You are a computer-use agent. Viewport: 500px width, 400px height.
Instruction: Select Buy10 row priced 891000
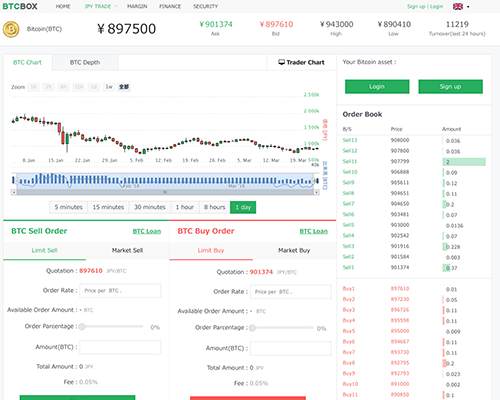[414, 384]
